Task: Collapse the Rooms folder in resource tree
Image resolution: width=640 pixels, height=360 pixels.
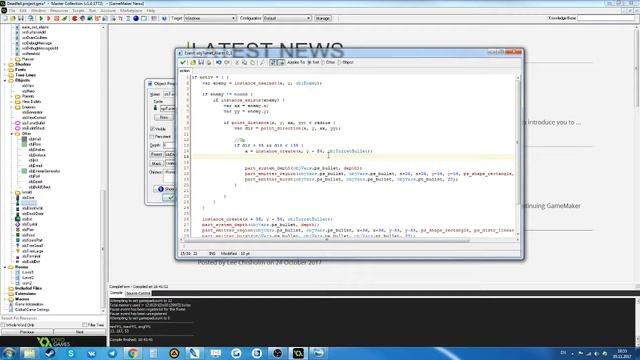Action: click(x=5, y=267)
